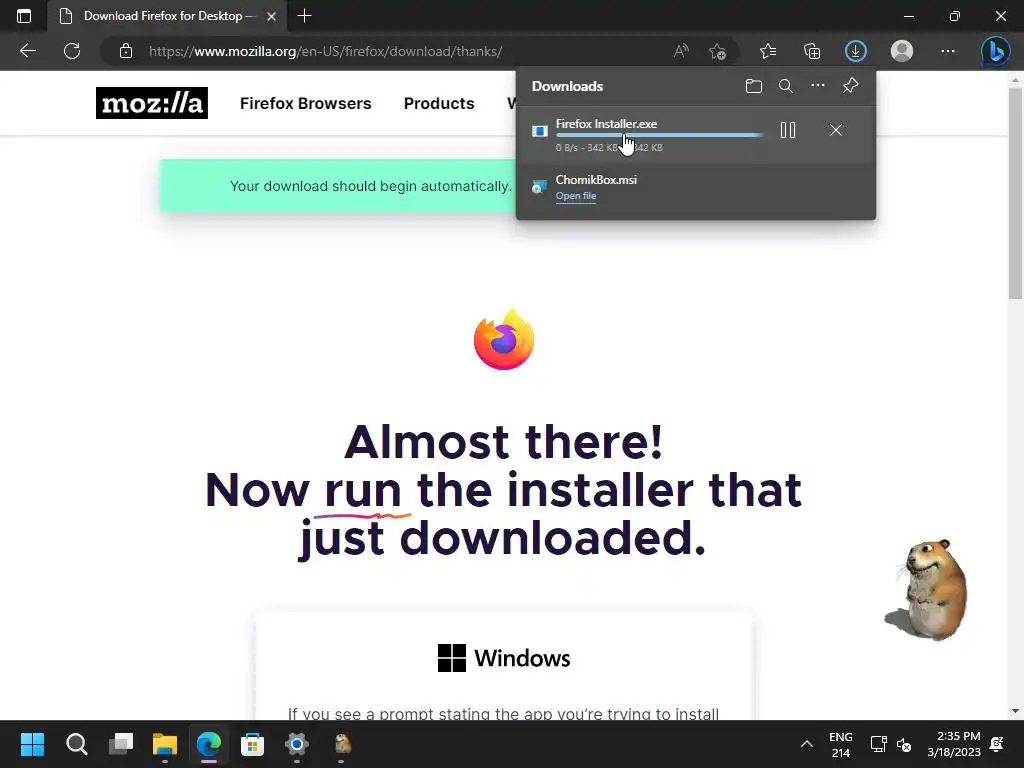The width and height of the screenshot is (1024, 768).
Task: Open the tab actions menu icon
Action: (x=24, y=16)
